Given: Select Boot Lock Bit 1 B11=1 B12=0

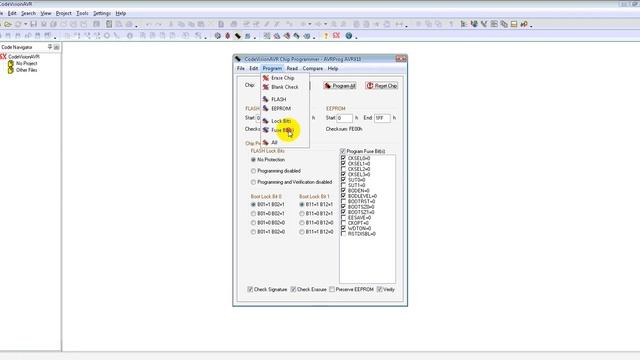Looking at the screenshot, I should click(302, 232).
